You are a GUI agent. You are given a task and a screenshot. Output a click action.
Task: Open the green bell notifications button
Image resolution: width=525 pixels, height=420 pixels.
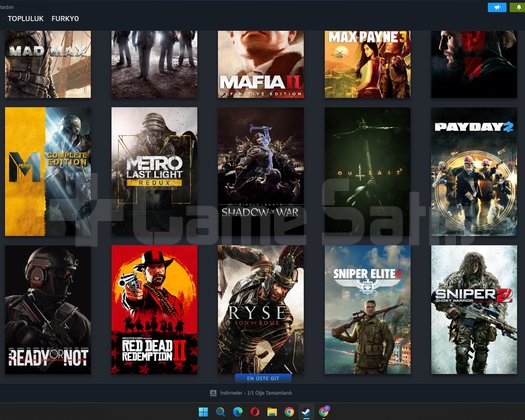coord(518,7)
